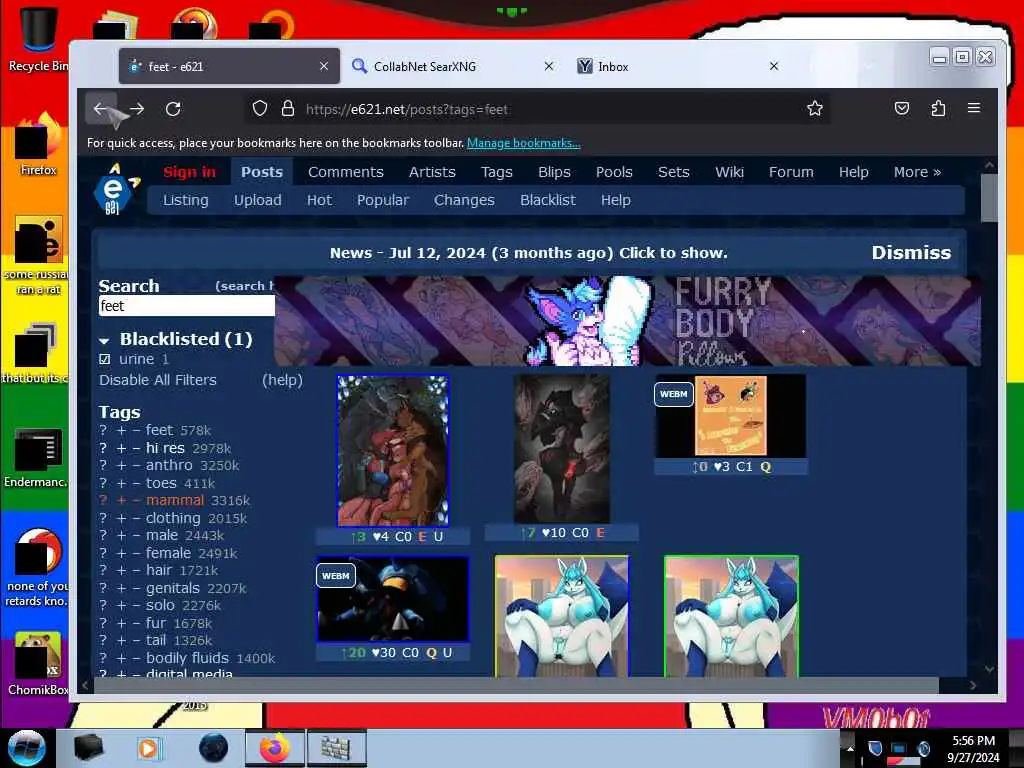Screen dimensions: 1024x768
Task: Open the Manage bookmarks link
Action: click(x=524, y=143)
